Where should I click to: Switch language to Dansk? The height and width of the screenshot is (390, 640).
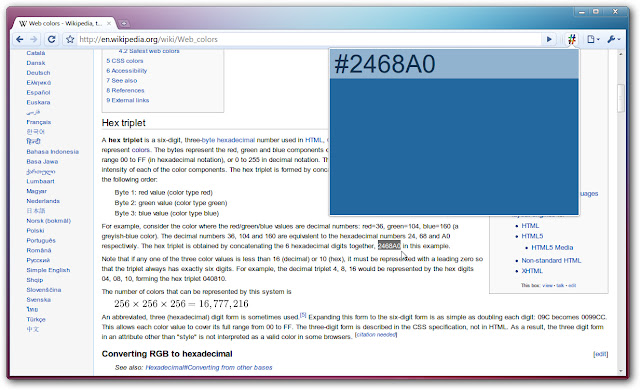tap(36, 63)
